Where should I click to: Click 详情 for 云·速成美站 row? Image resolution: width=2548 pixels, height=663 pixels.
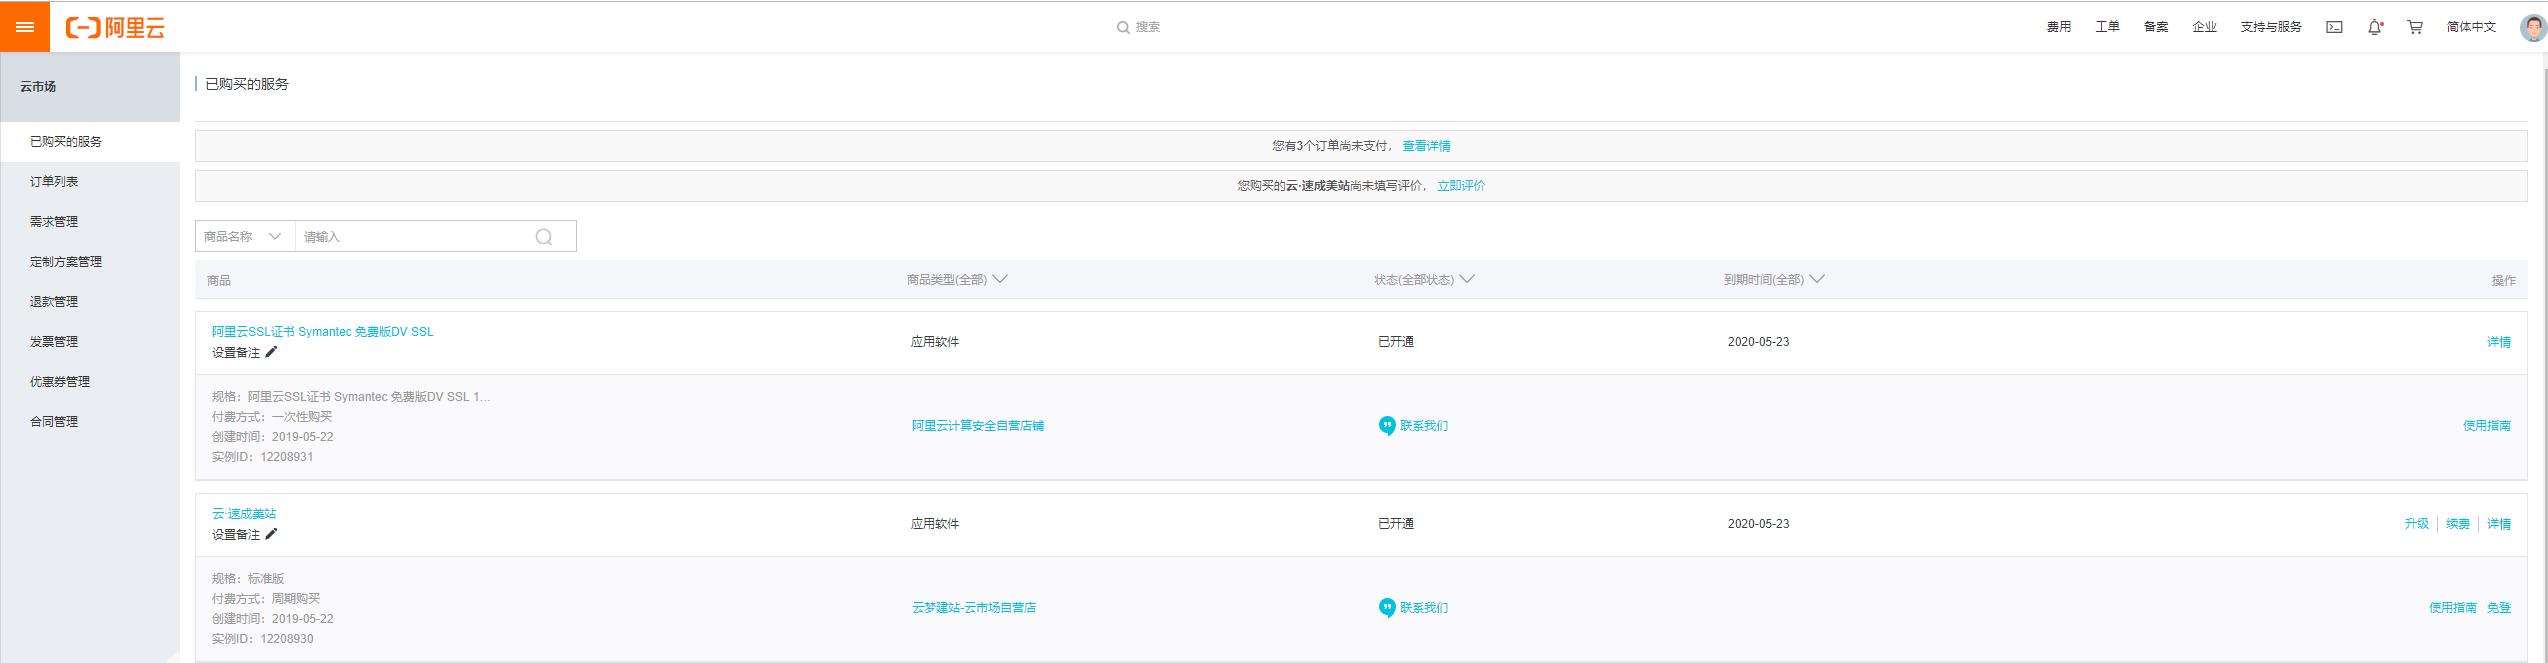(x=2499, y=524)
